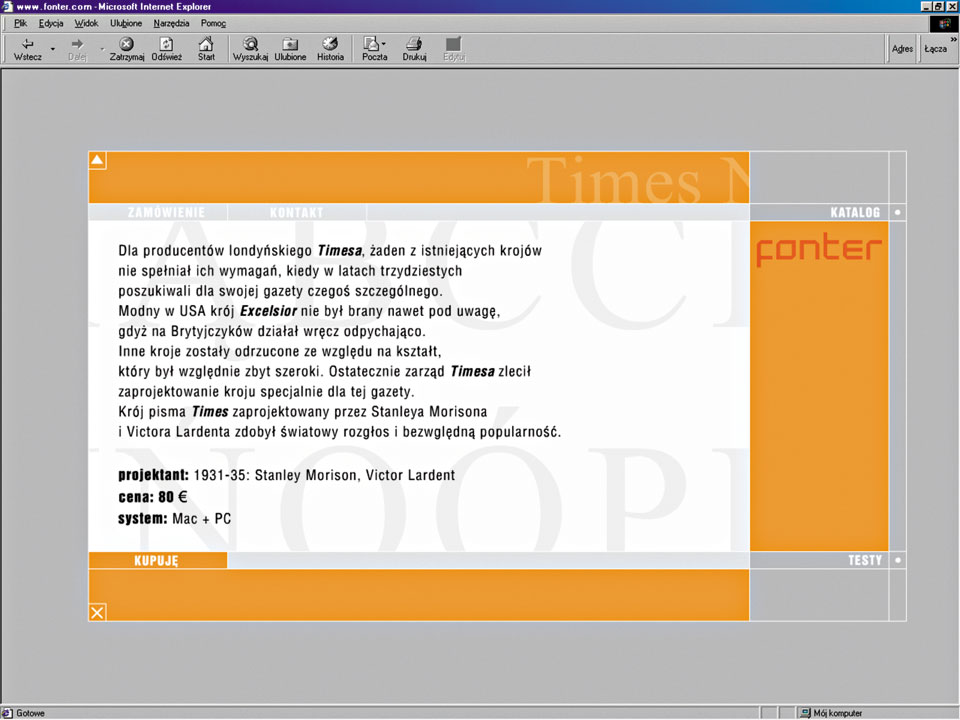Screen dimensions: 960x720
Task: Click the Zatrzymaj stop button
Action: [127, 49]
